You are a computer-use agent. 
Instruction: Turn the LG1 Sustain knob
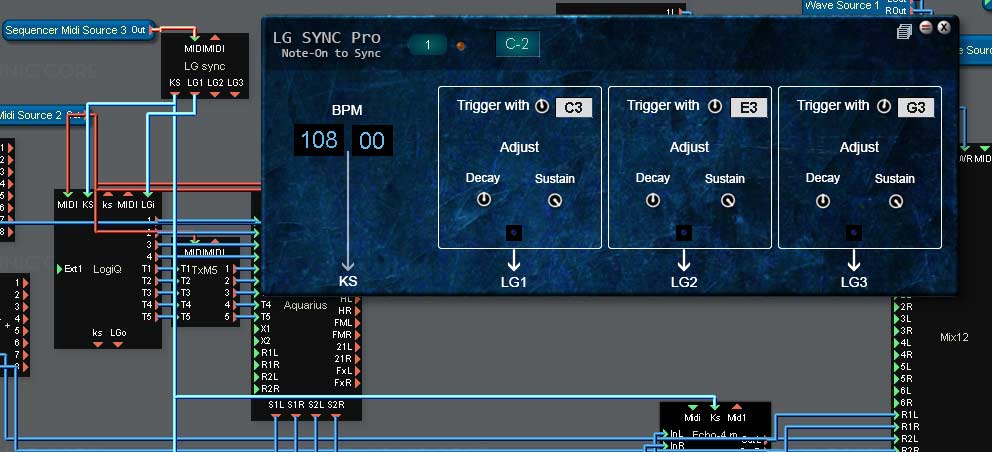click(x=555, y=201)
